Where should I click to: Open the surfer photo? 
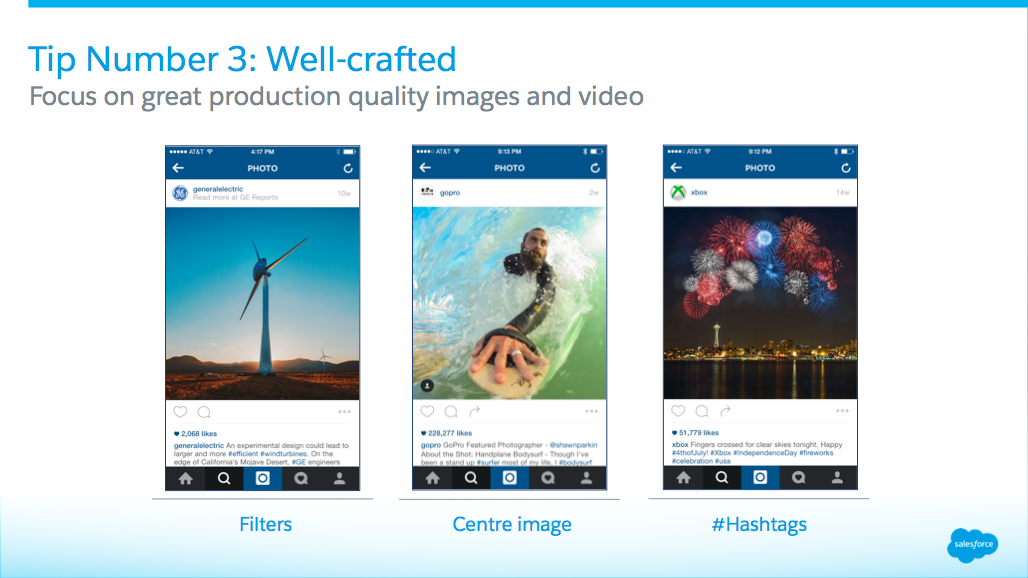tap(509, 303)
